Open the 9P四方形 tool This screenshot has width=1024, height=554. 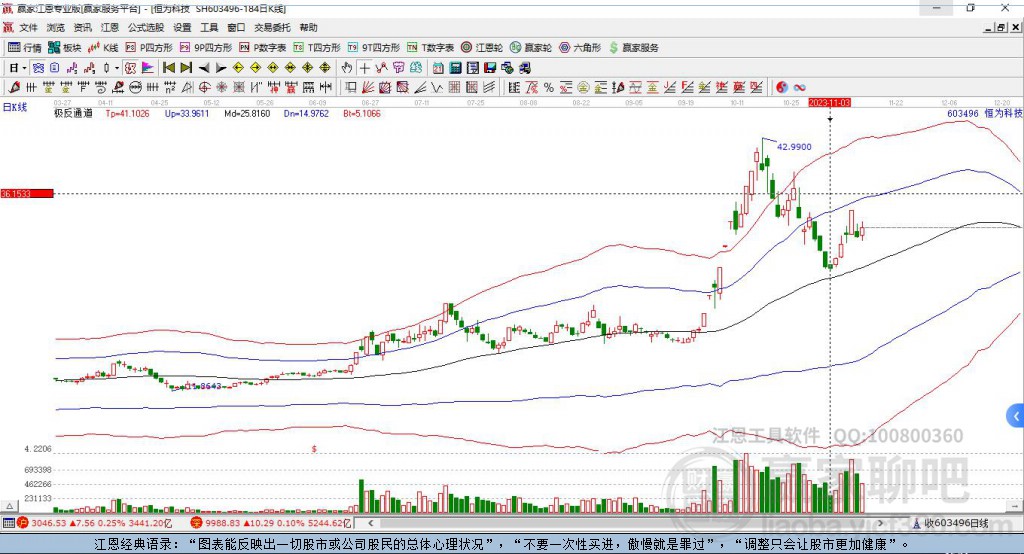tap(206, 48)
